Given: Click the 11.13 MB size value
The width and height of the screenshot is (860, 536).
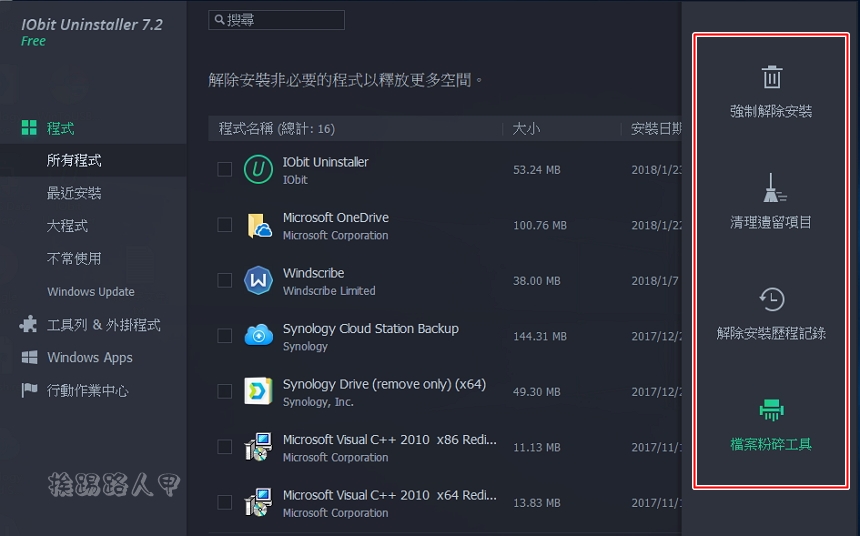Looking at the screenshot, I should click(537, 447).
